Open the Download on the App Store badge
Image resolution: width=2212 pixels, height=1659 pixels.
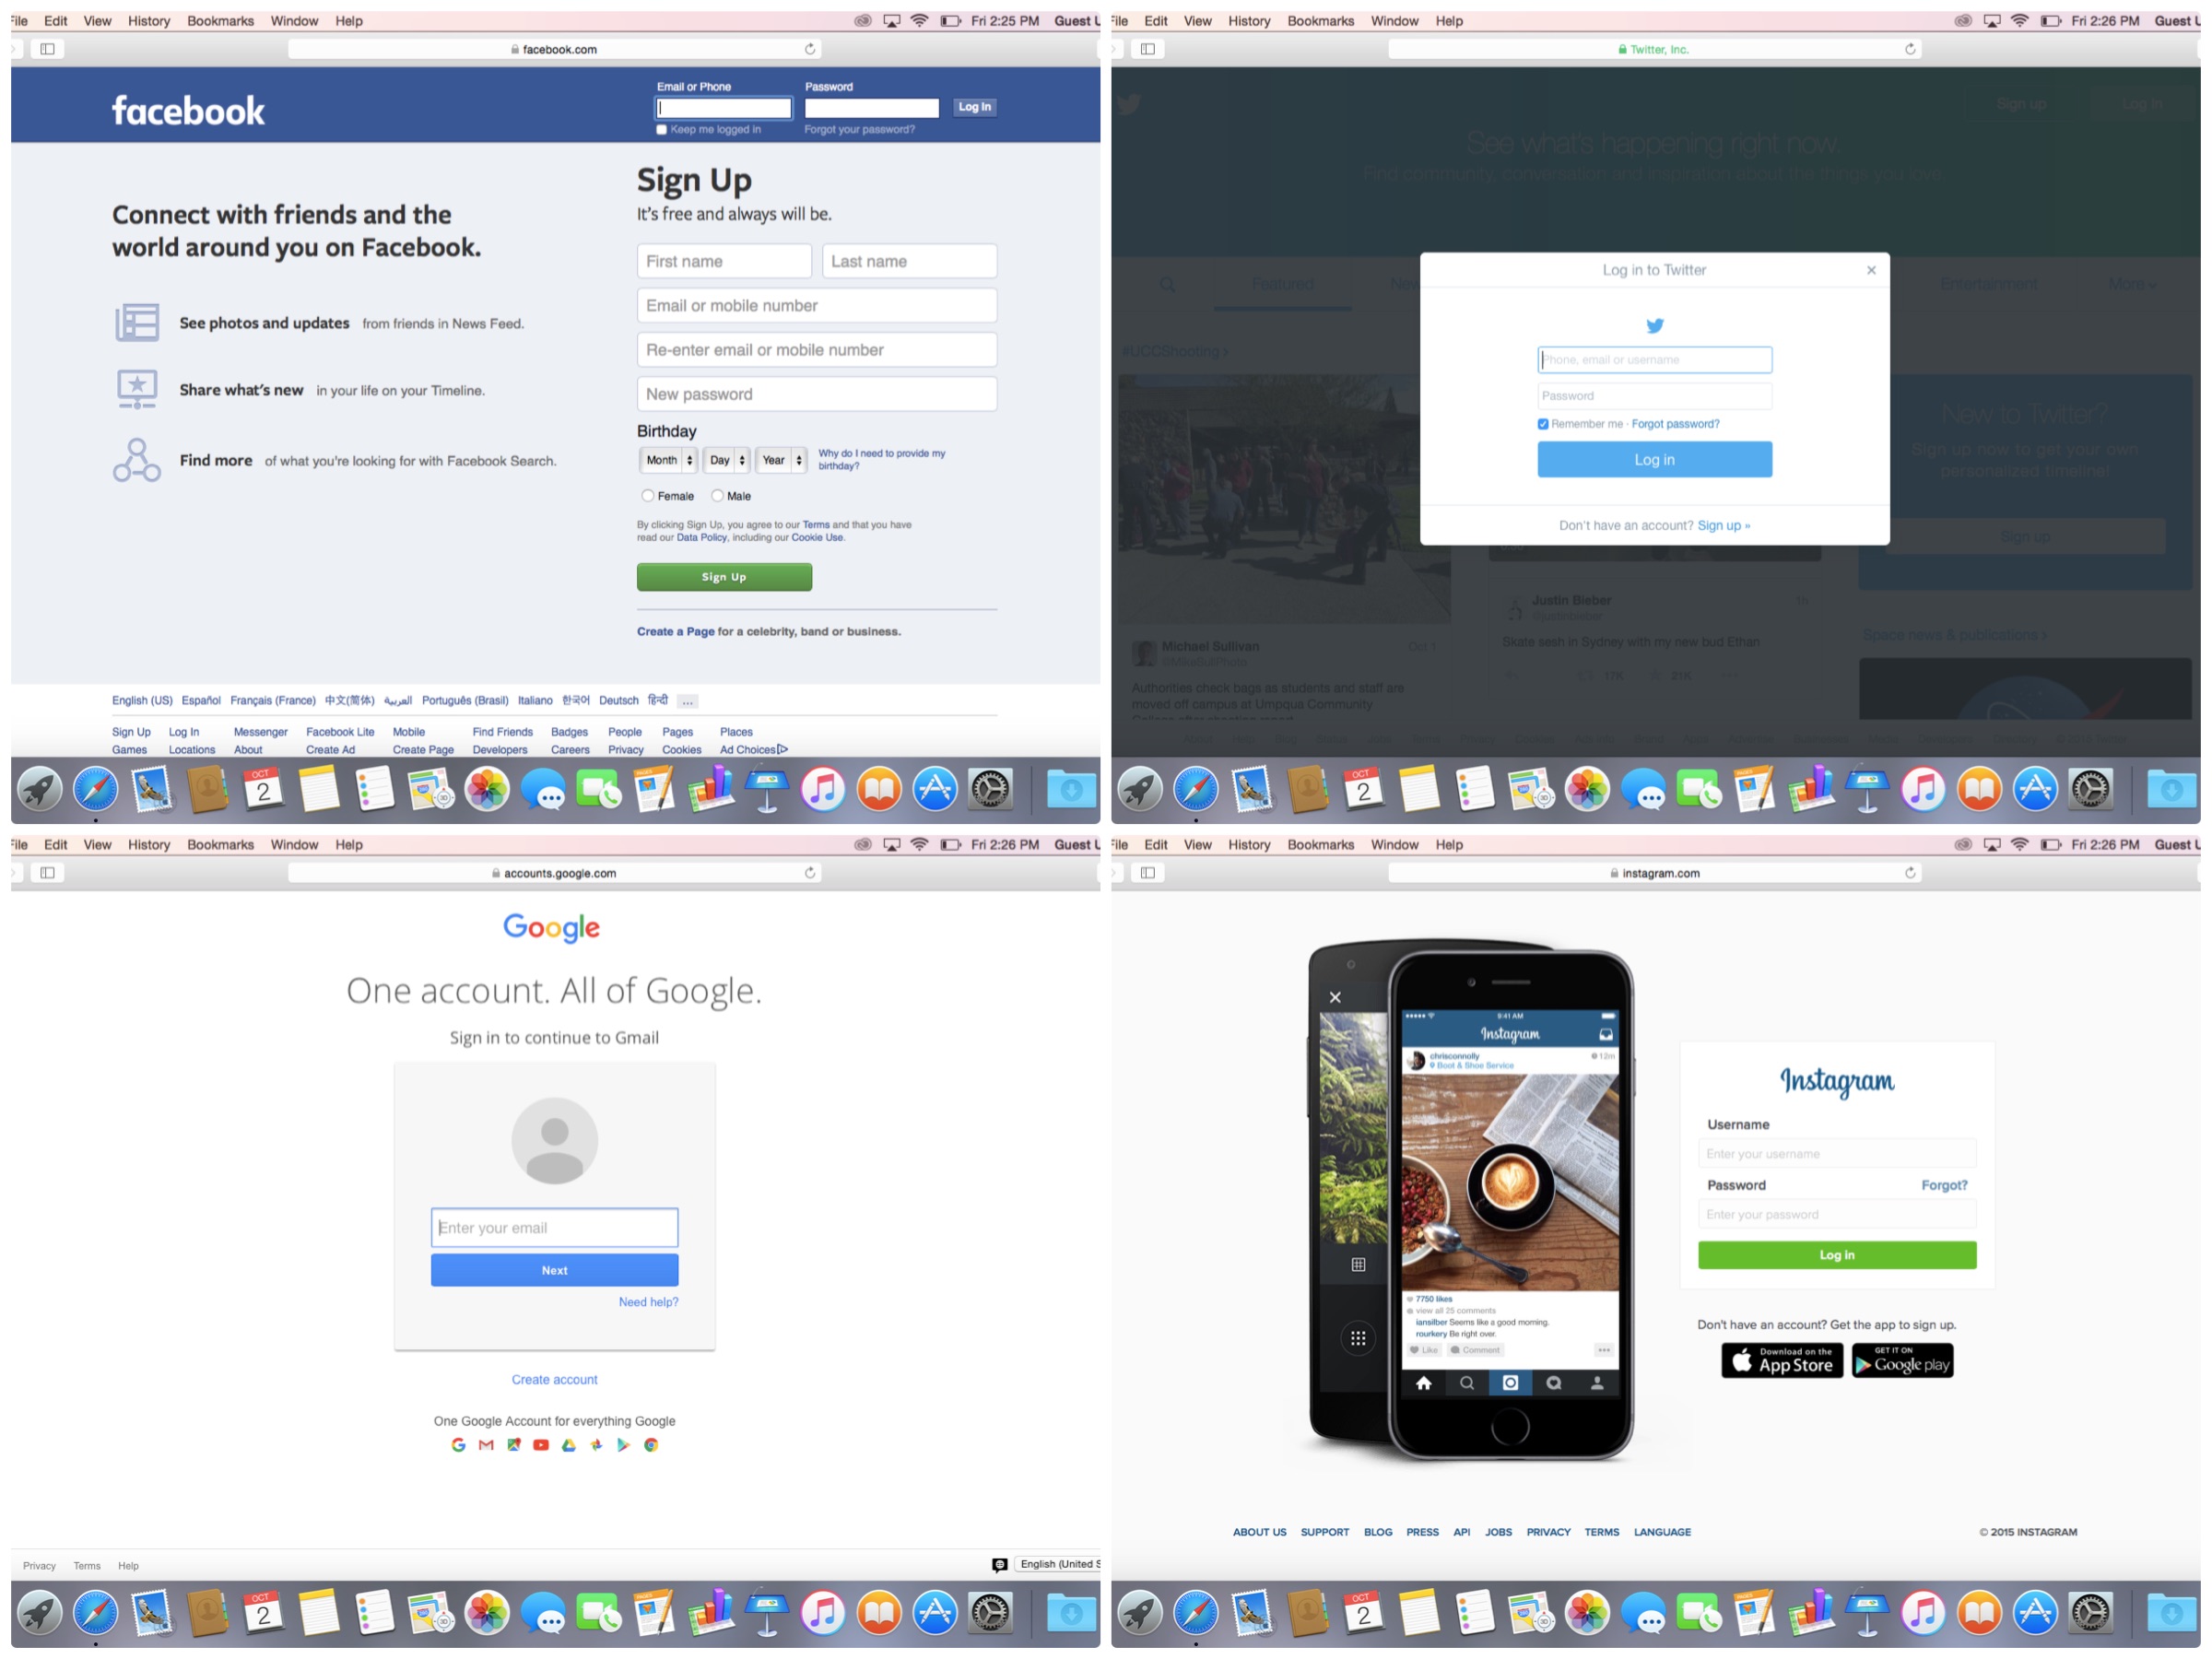point(1782,1361)
